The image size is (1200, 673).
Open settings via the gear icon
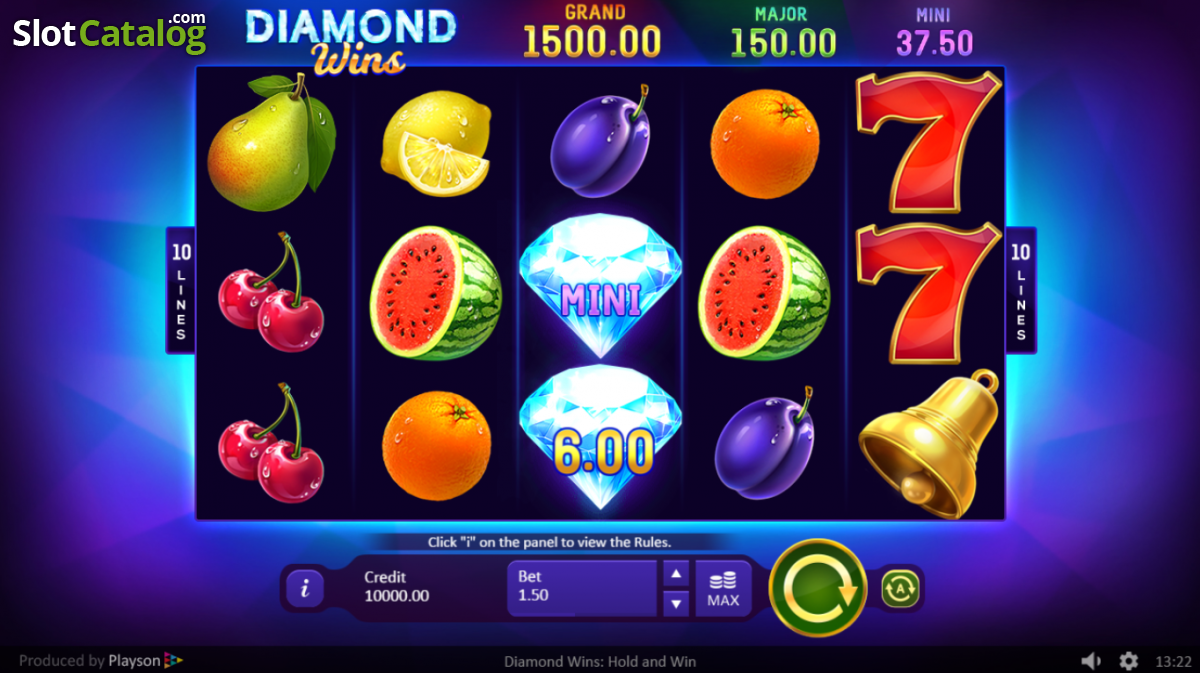click(1129, 661)
